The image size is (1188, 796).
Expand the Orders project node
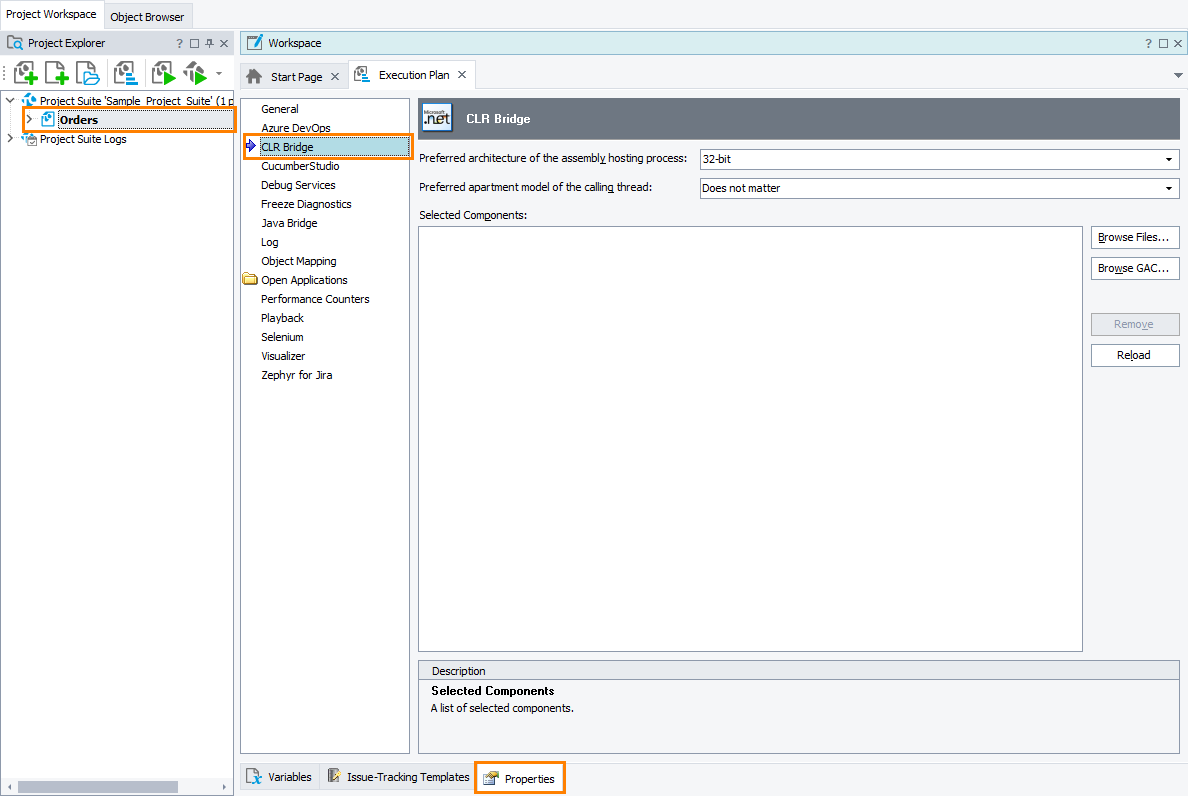coord(29,120)
